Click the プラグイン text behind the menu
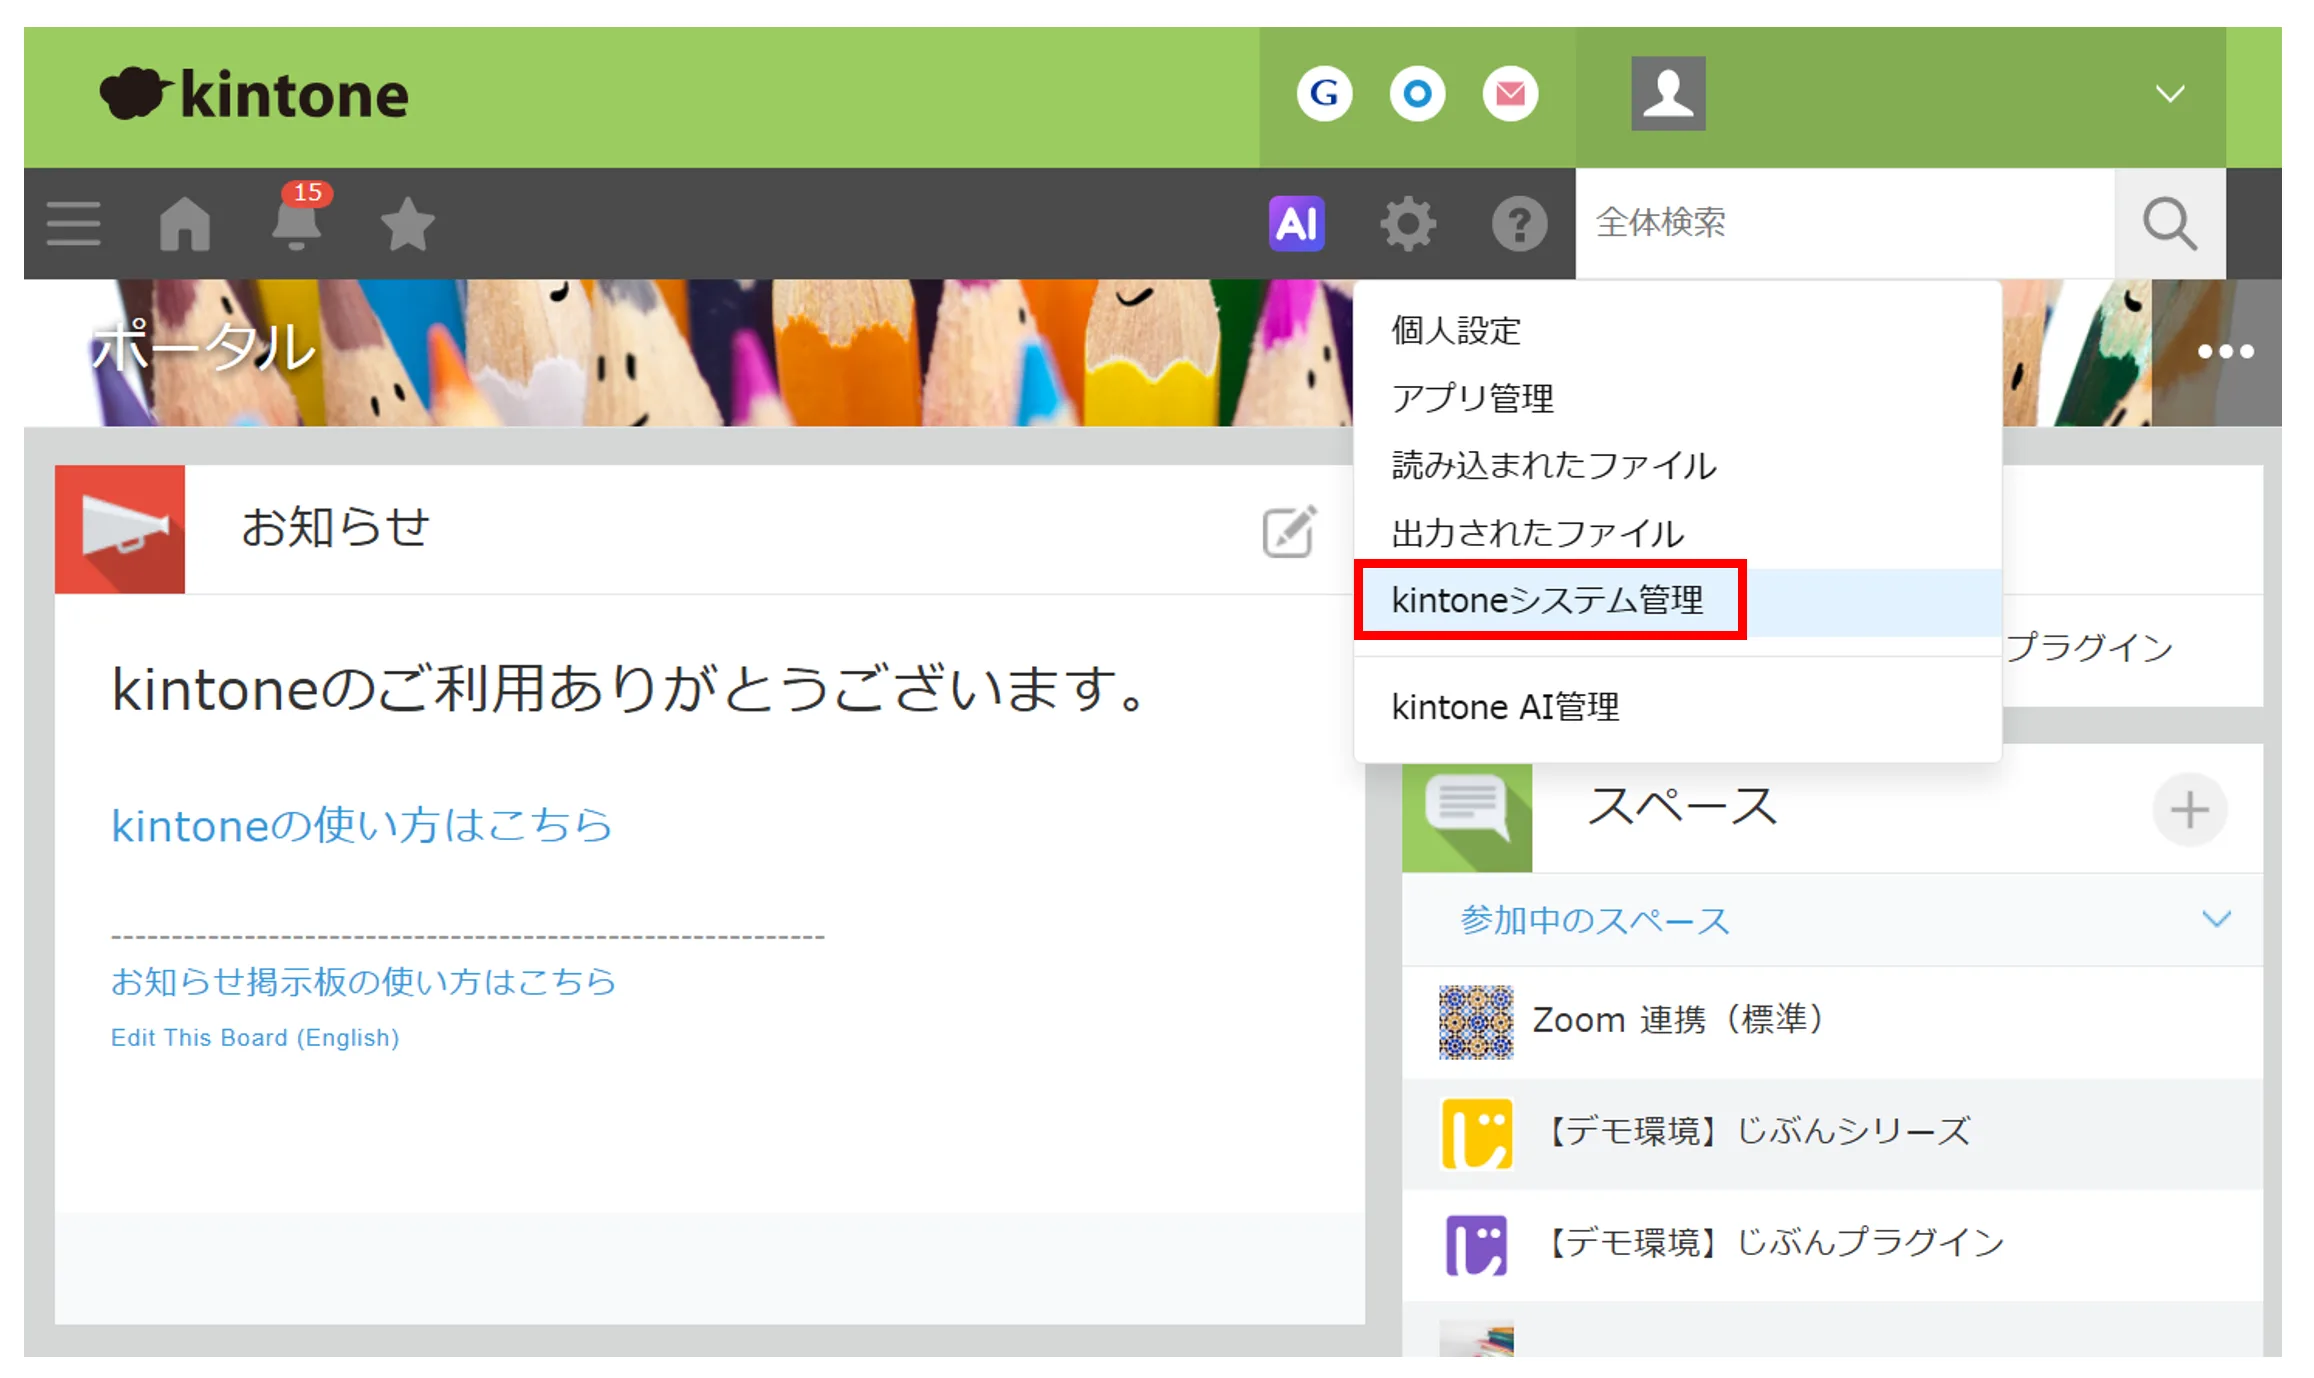This screenshot has height=1378, width=2314. pos(2088,647)
